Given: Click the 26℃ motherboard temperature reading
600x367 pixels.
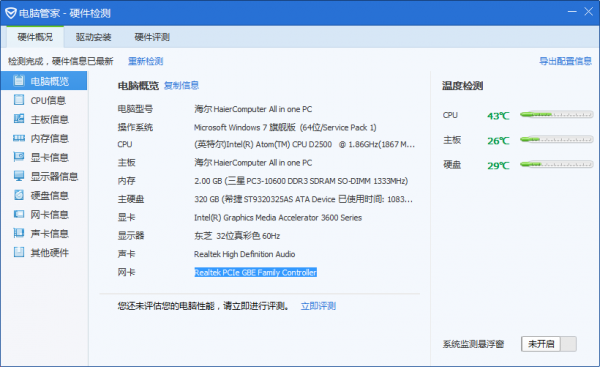Looking at the screenshot, I should [498, 141].
